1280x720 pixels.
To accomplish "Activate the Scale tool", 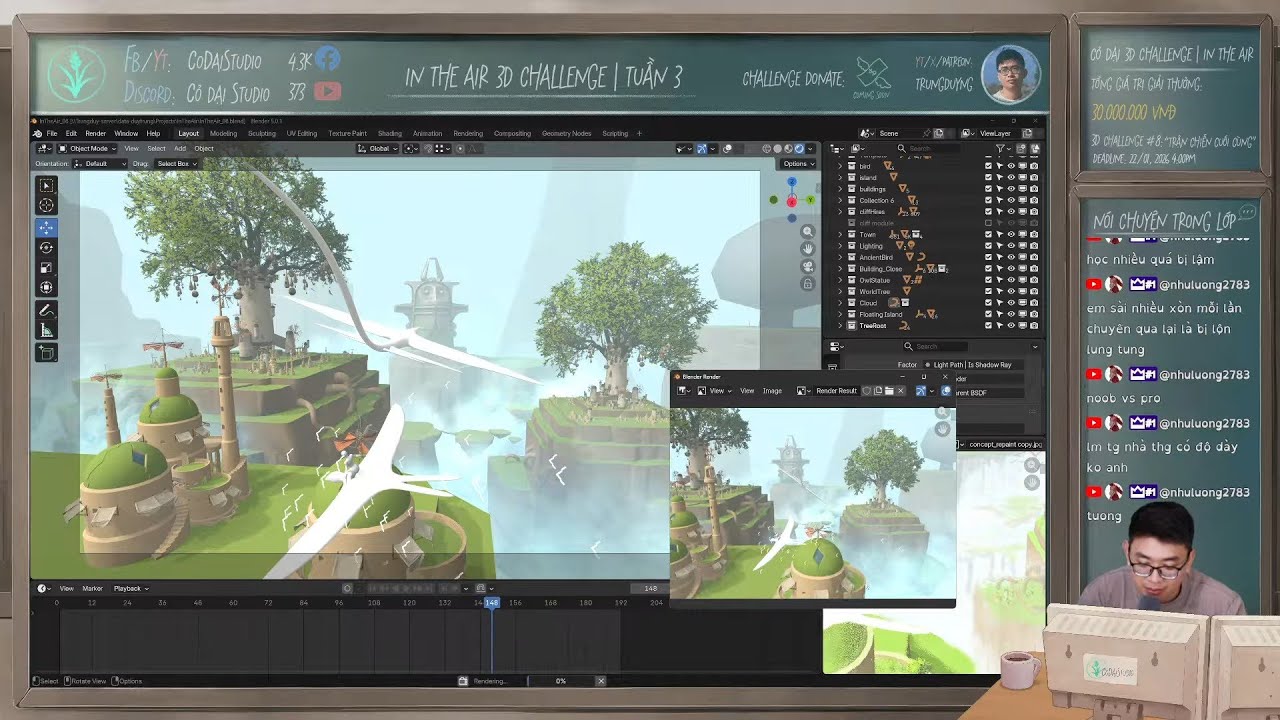I will click(46, 267).
